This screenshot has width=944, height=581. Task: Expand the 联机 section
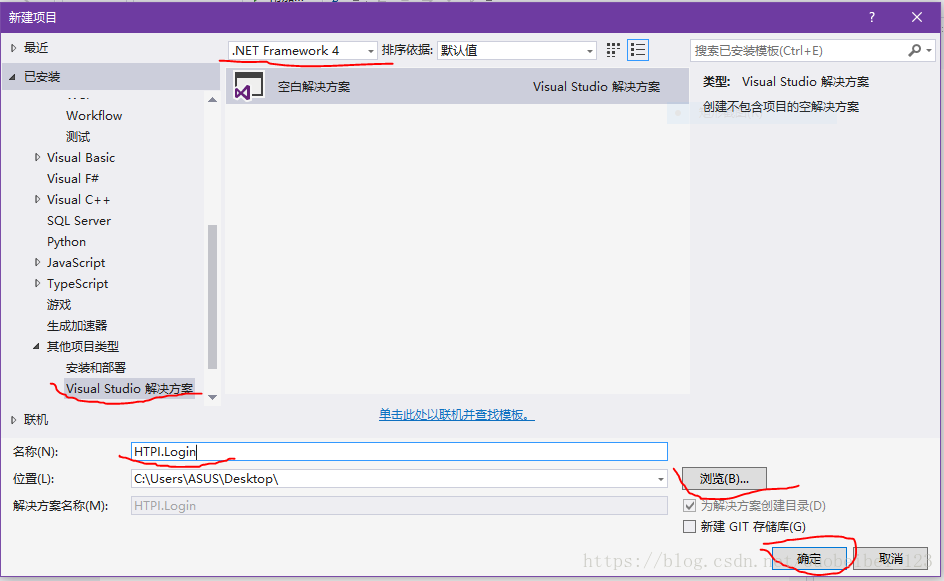(13, 420)
